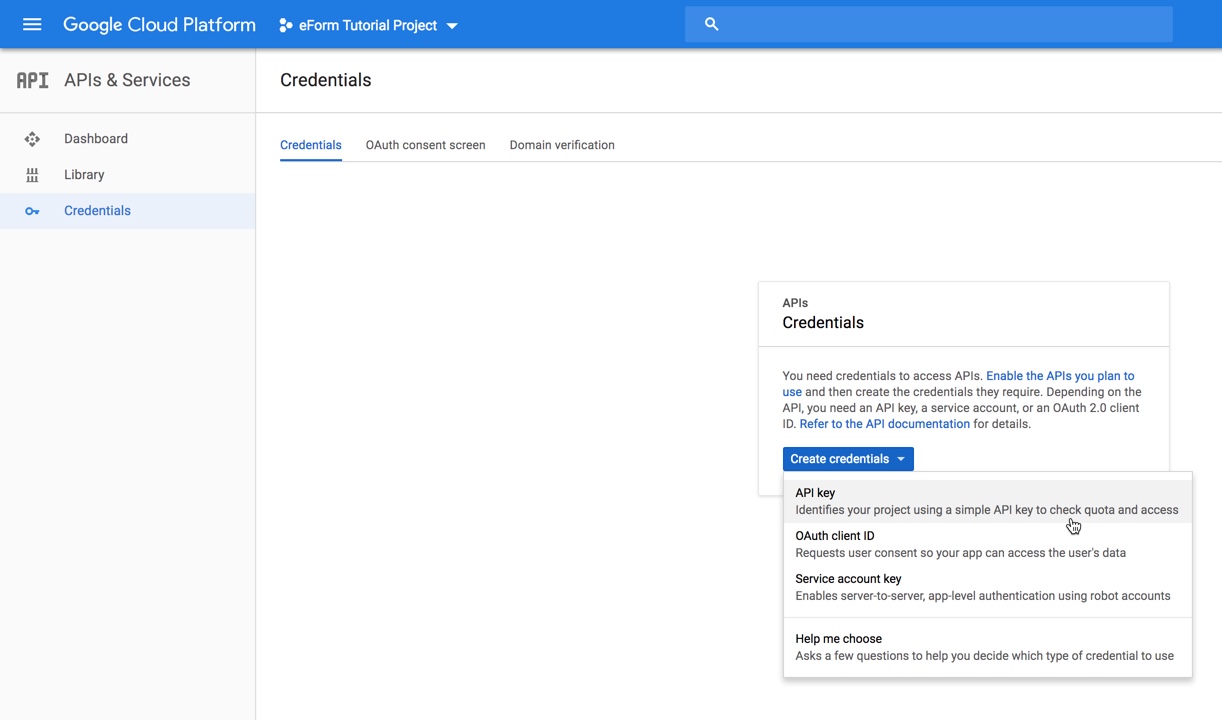Click the Credentials card title under APIs
This screenshot has width=1222, height=720.
(823, 323)
